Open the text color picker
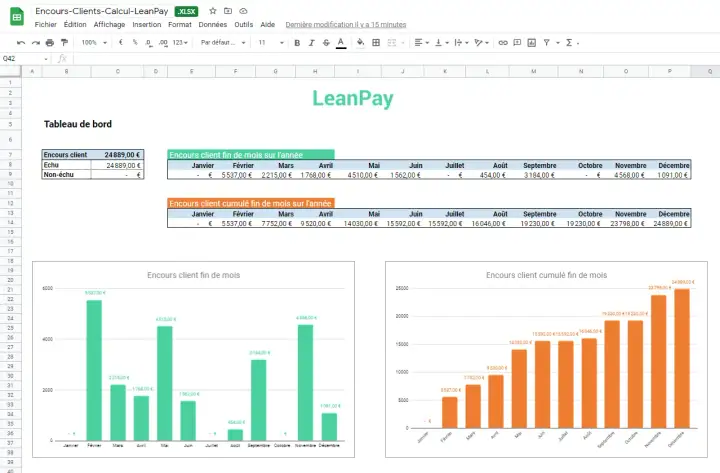 pyautogui.click(x=341, y=43)
